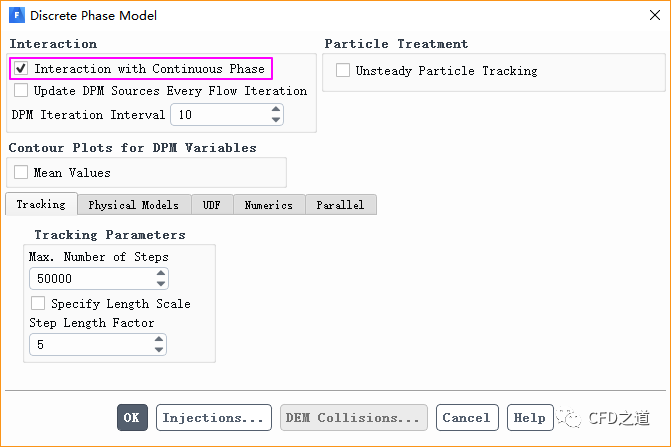The width and height of the screenshot is (671, 447).
Task: Enable Update DPM Sources Every Flow Iteration
Action: [21, 91]
